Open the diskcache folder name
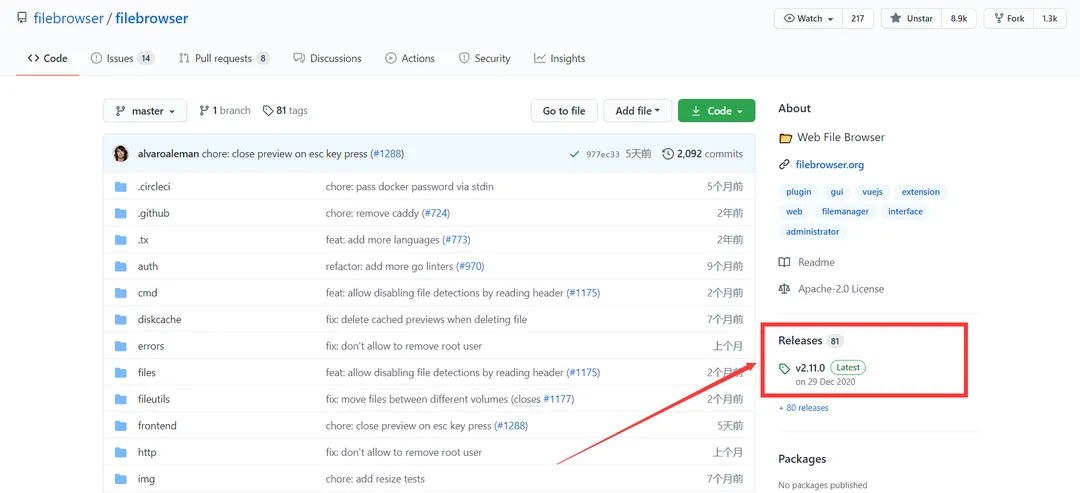The width and height of the screenshot is (1080, 493). 159,319
